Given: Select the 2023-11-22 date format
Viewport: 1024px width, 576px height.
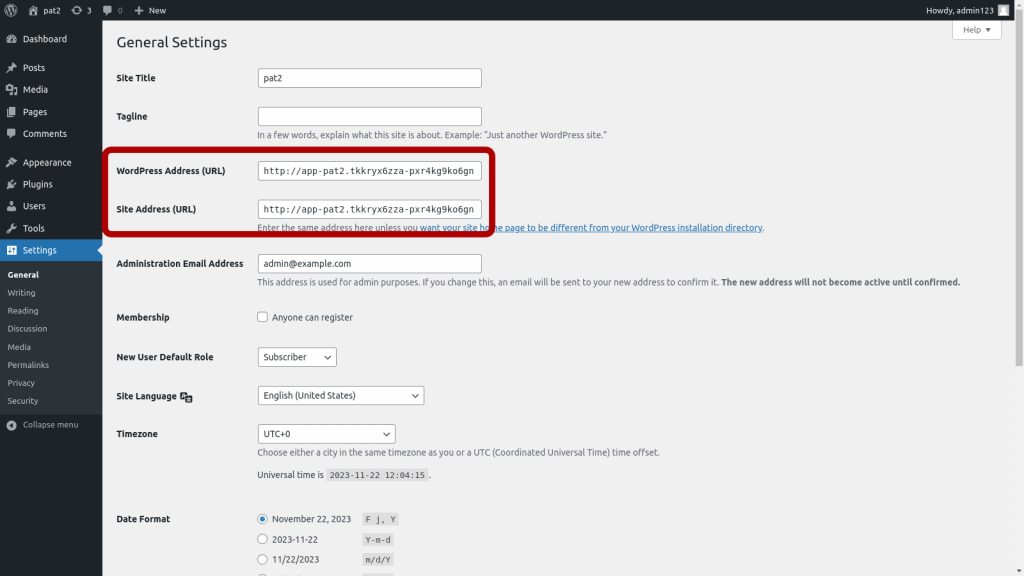Looking at the screenshot, I should (262, 539).
